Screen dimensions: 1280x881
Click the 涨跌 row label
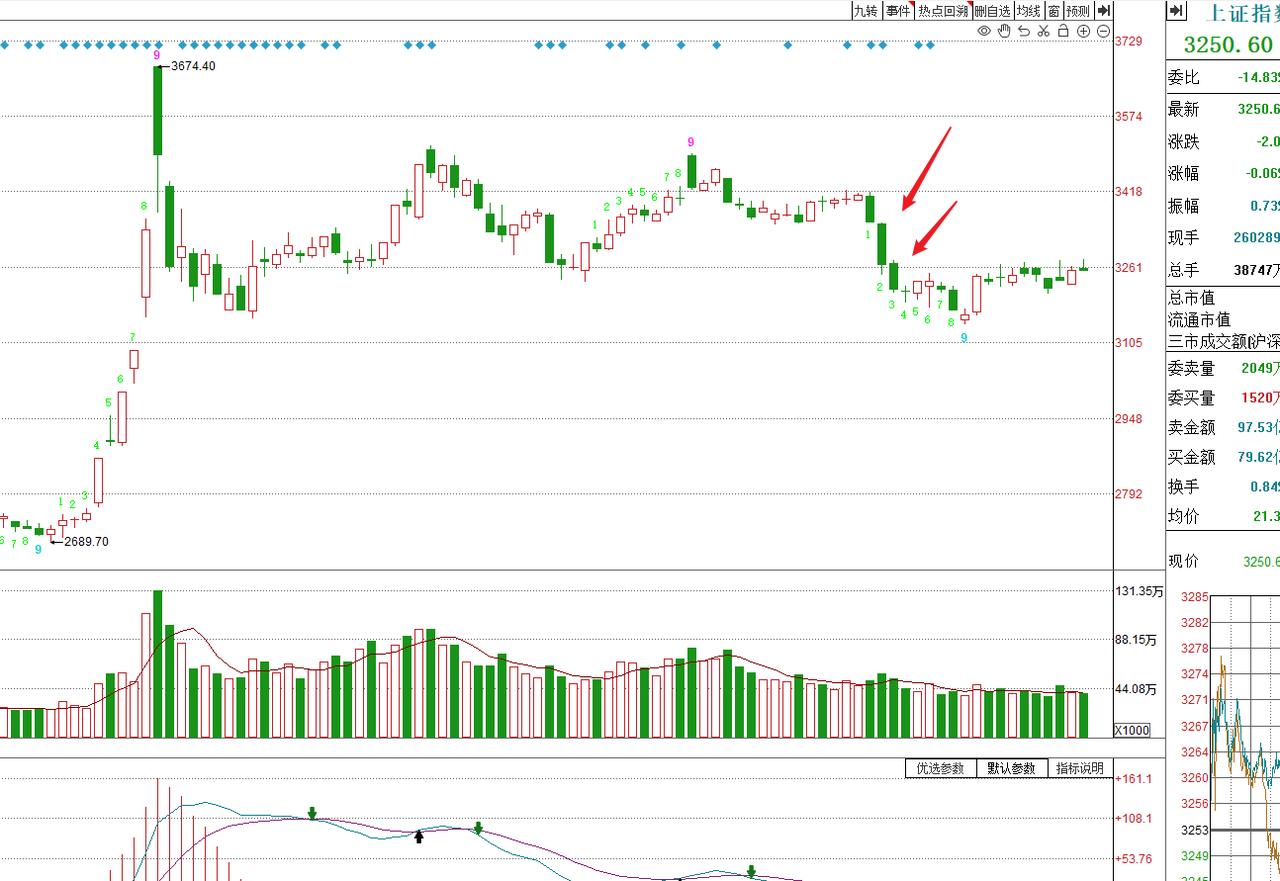point(1184,142)
